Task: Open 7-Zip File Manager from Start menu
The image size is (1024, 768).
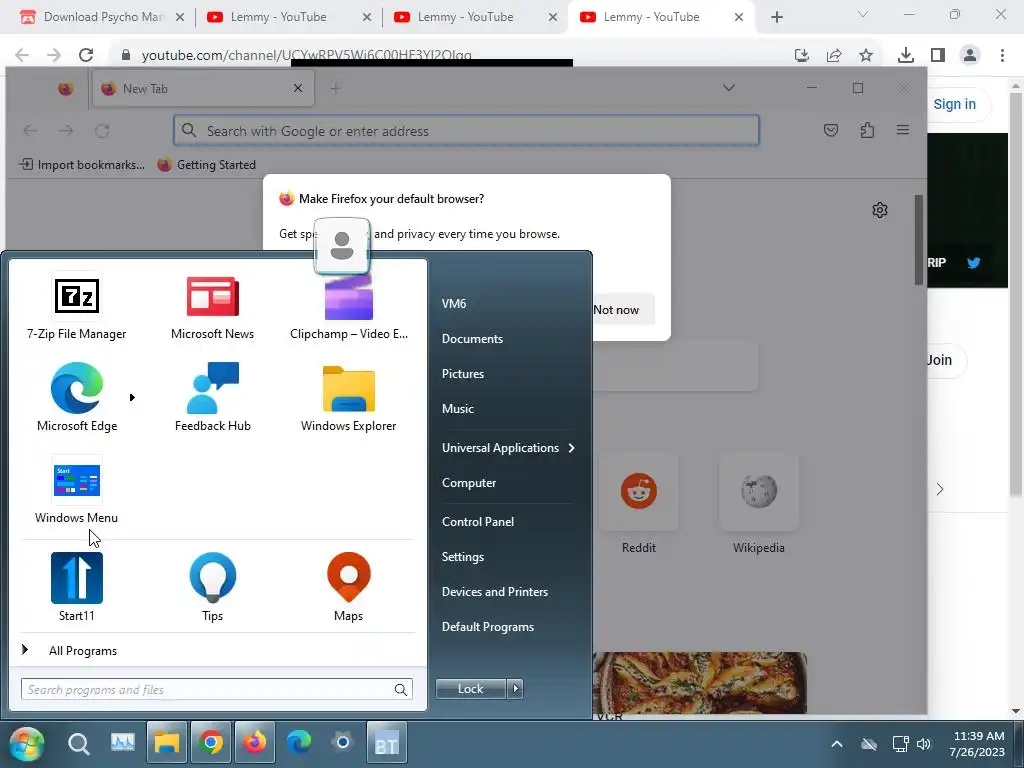Action: click(76, 306)
